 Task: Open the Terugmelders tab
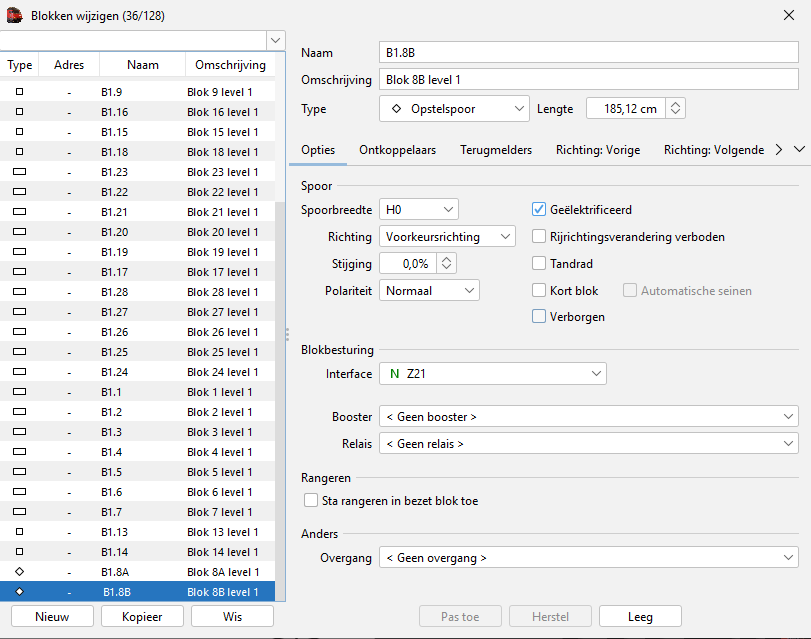[x=496, y=150]
